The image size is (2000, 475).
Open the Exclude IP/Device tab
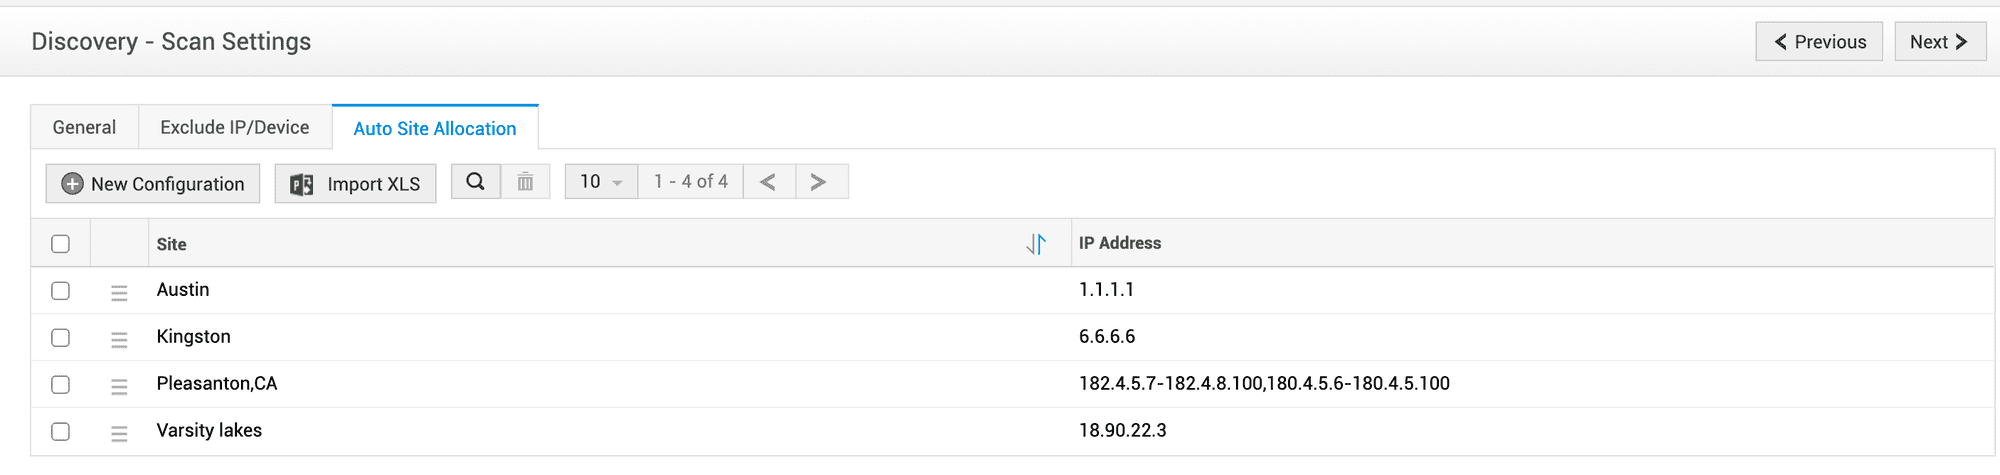pos(235,128)
